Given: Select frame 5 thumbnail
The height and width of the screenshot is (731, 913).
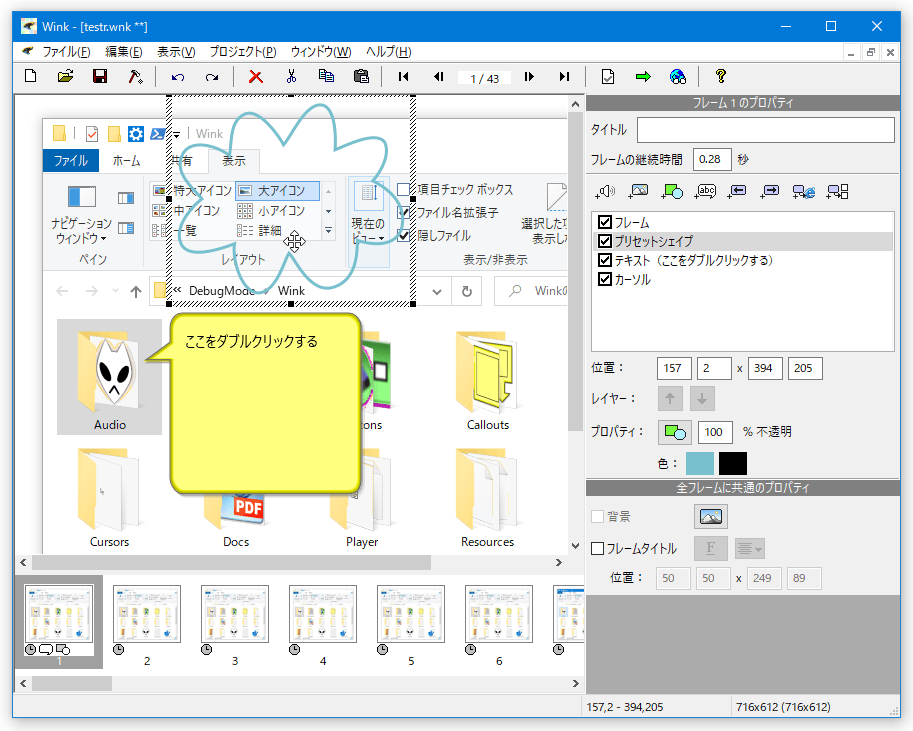Looking at the screenshot, I should pyautogui.click(x=411, y=614).
